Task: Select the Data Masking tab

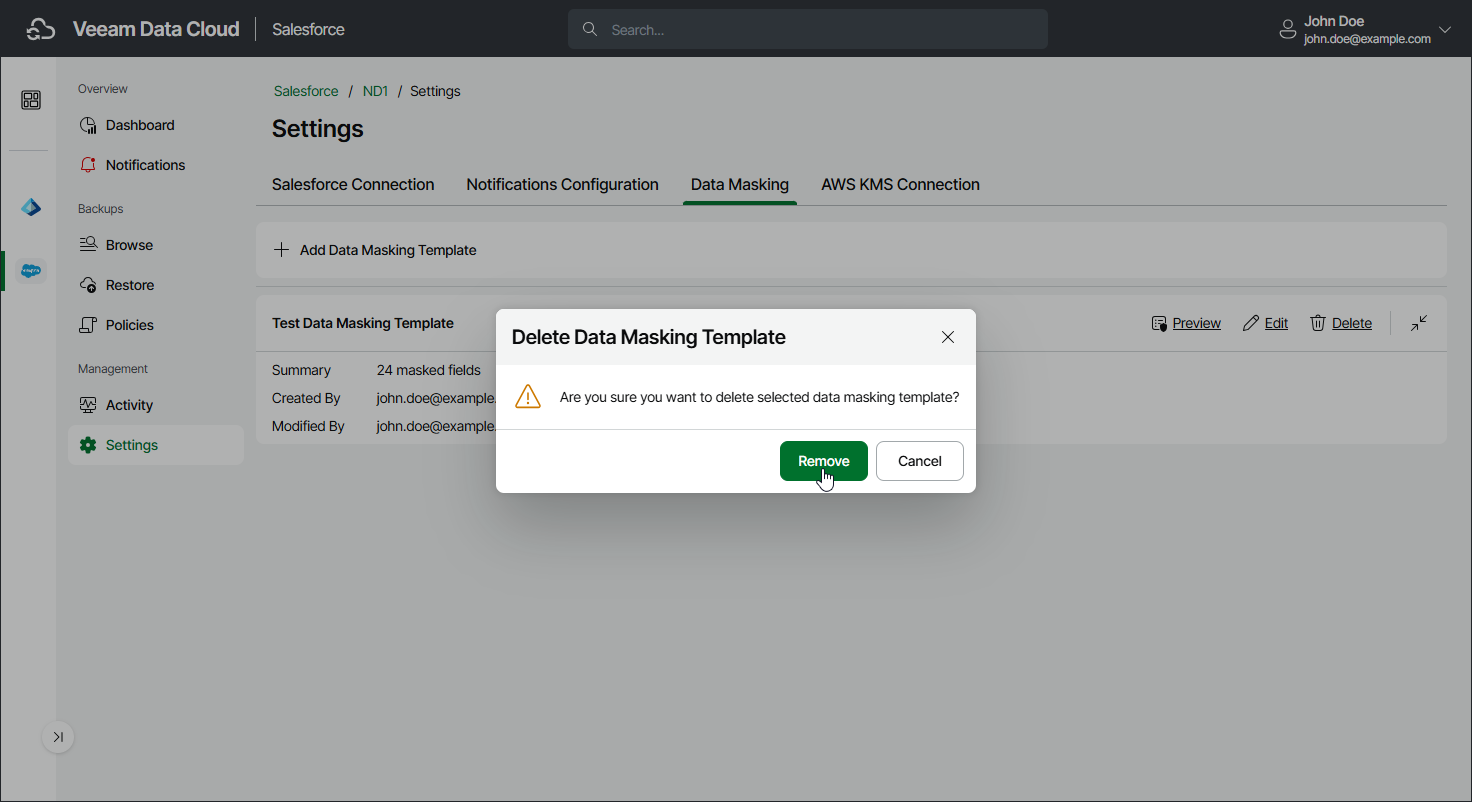Action: coord(740,185)
